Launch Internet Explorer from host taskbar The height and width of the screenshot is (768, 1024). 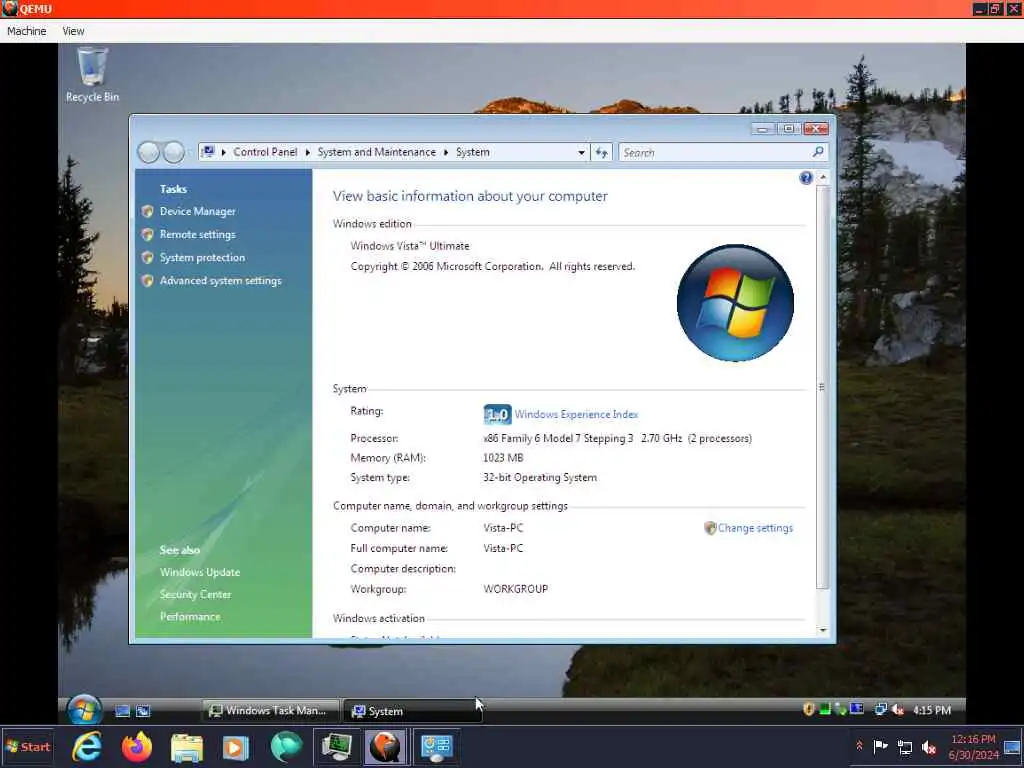(x=87, y=747)
